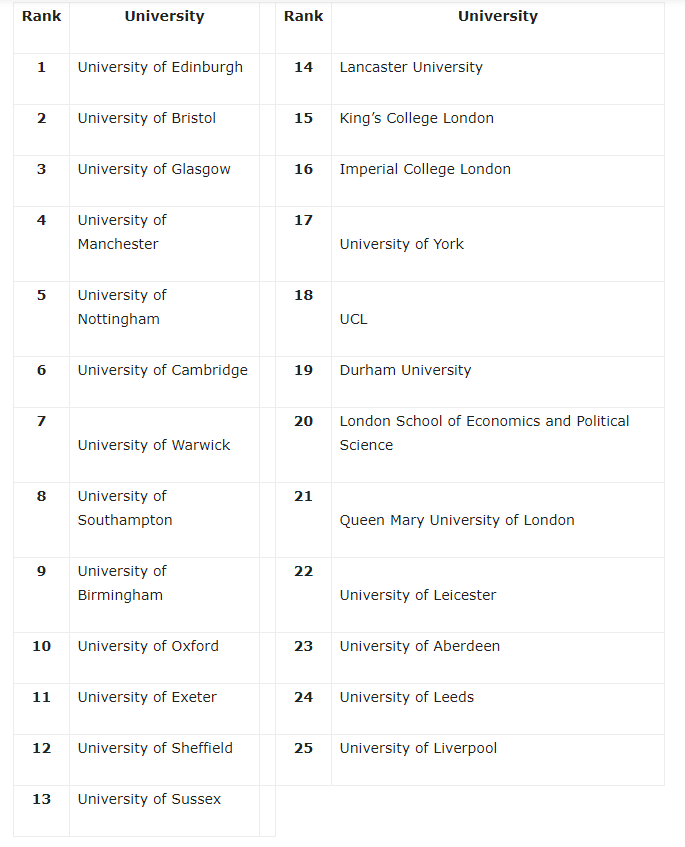The image size is (685, 847).
Task: Select the University of Exeter cell
Action: pyautogui.click(x=147, y=697)
